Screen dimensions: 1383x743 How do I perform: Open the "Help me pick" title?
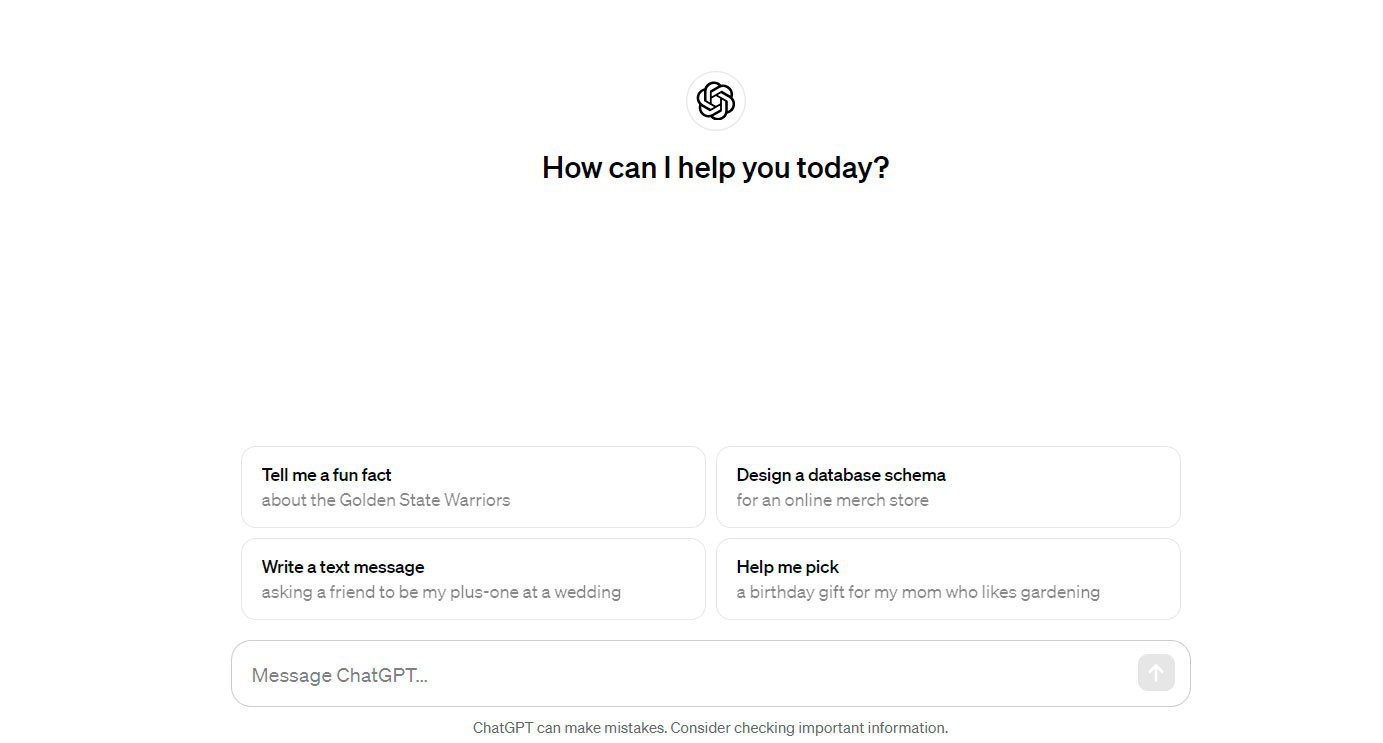[787, 567]
